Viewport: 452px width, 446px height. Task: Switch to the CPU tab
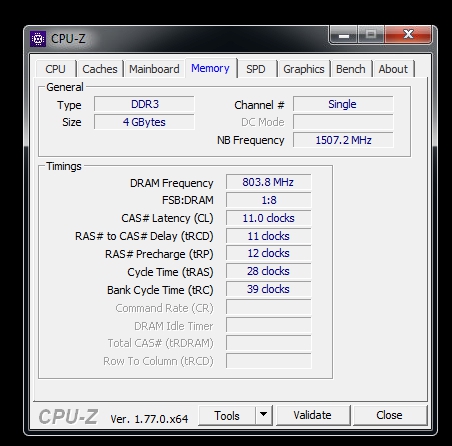pyautogui.click(x=55, y=69)
